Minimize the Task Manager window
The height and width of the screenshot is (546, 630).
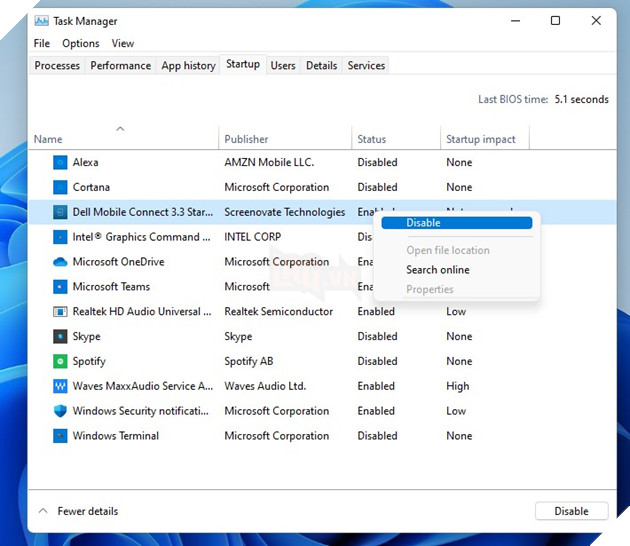point(515,21)
